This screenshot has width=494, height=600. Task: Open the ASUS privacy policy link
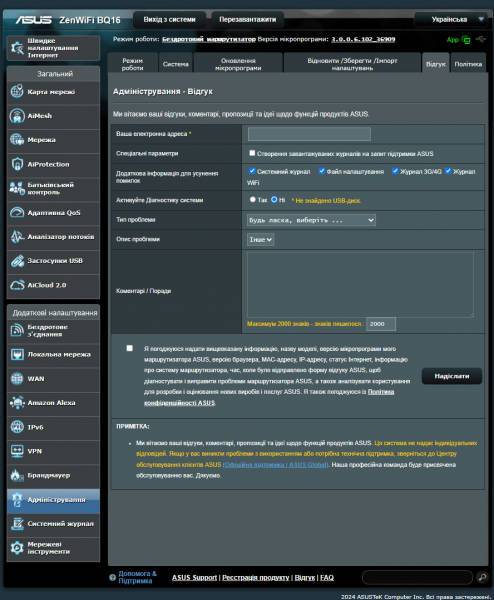pyautogui.click(x=269, y=397)
